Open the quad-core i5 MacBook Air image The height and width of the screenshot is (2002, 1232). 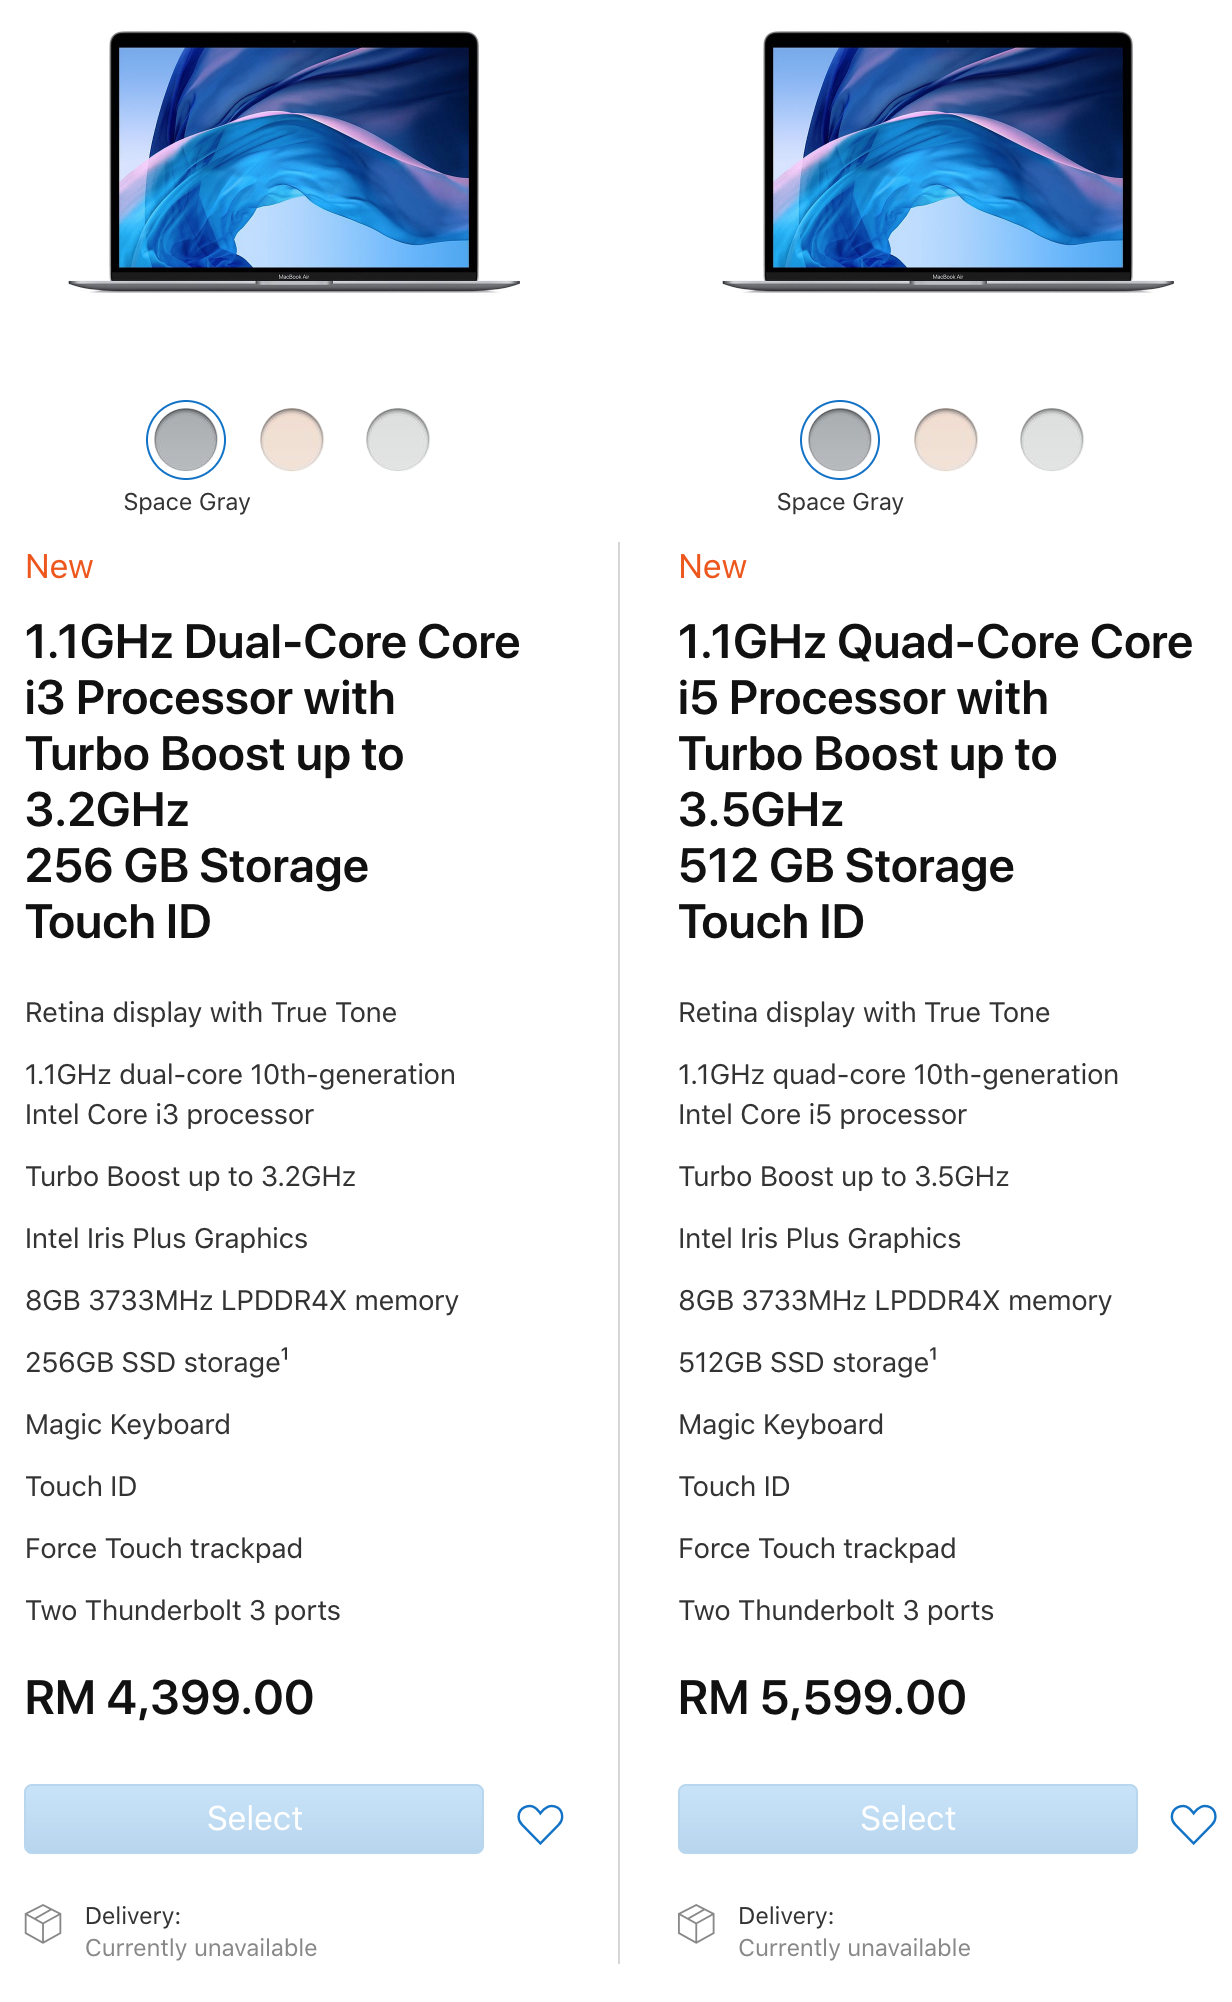(948, 162)
